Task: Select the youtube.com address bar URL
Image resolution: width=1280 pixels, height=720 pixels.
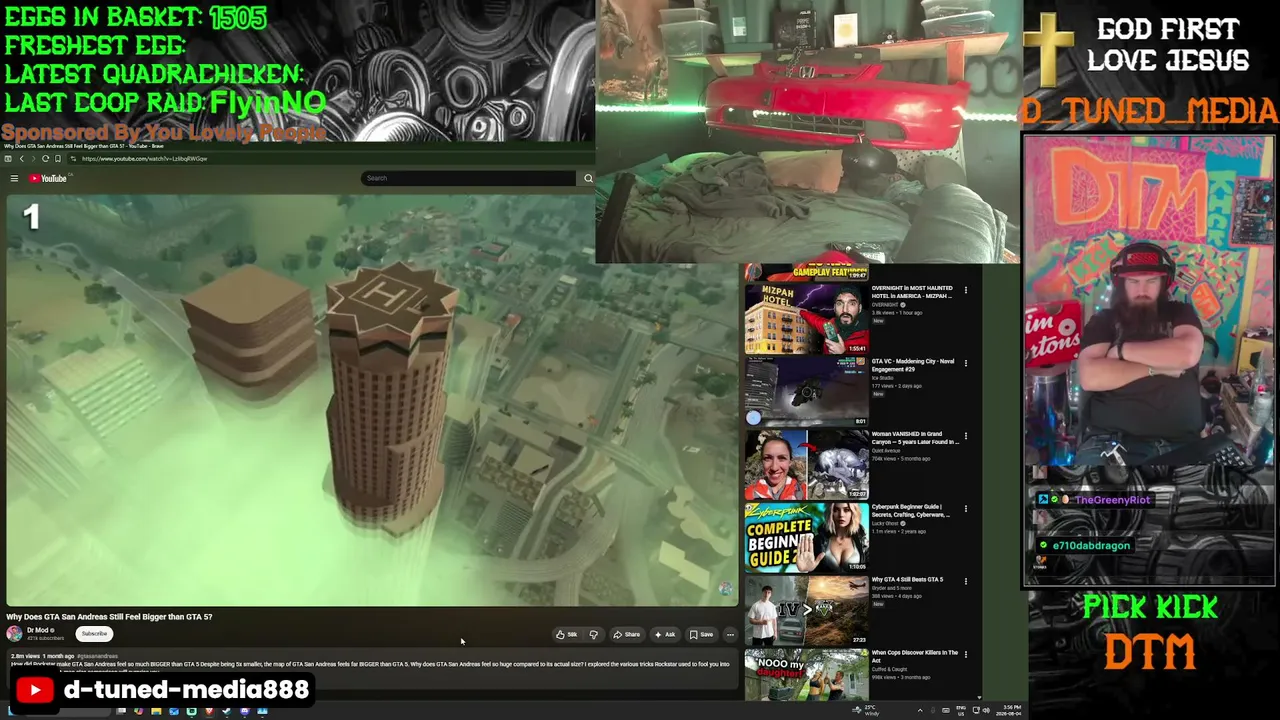Action: pos(145,159)
